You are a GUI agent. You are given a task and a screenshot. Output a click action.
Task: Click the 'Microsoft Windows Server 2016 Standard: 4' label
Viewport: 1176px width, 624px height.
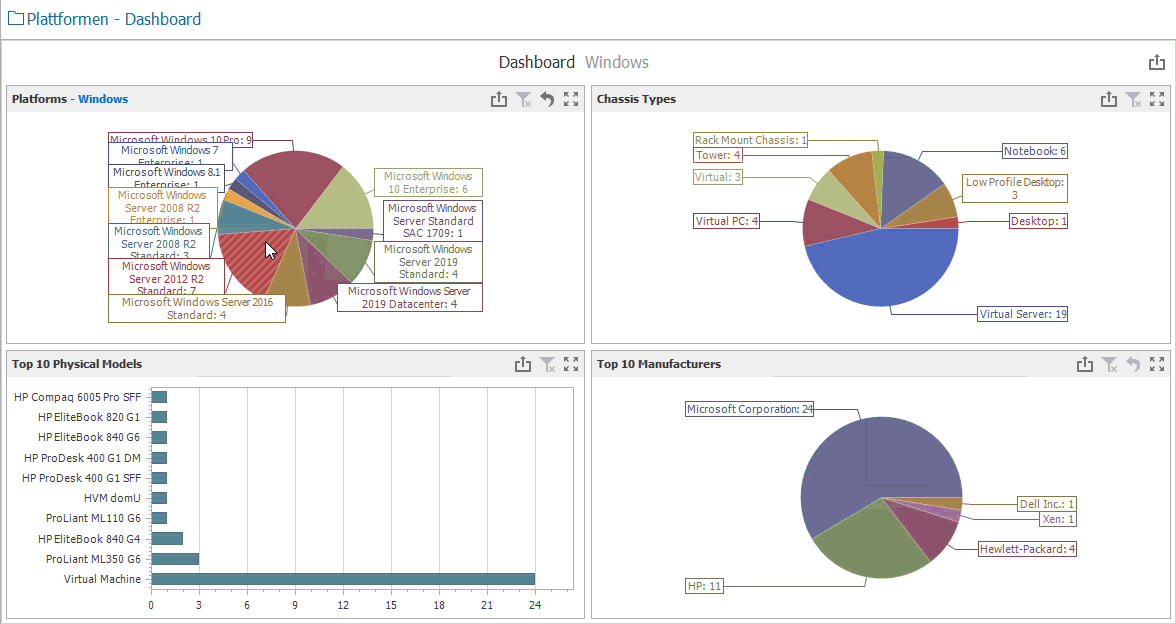[x=196, y=308]
